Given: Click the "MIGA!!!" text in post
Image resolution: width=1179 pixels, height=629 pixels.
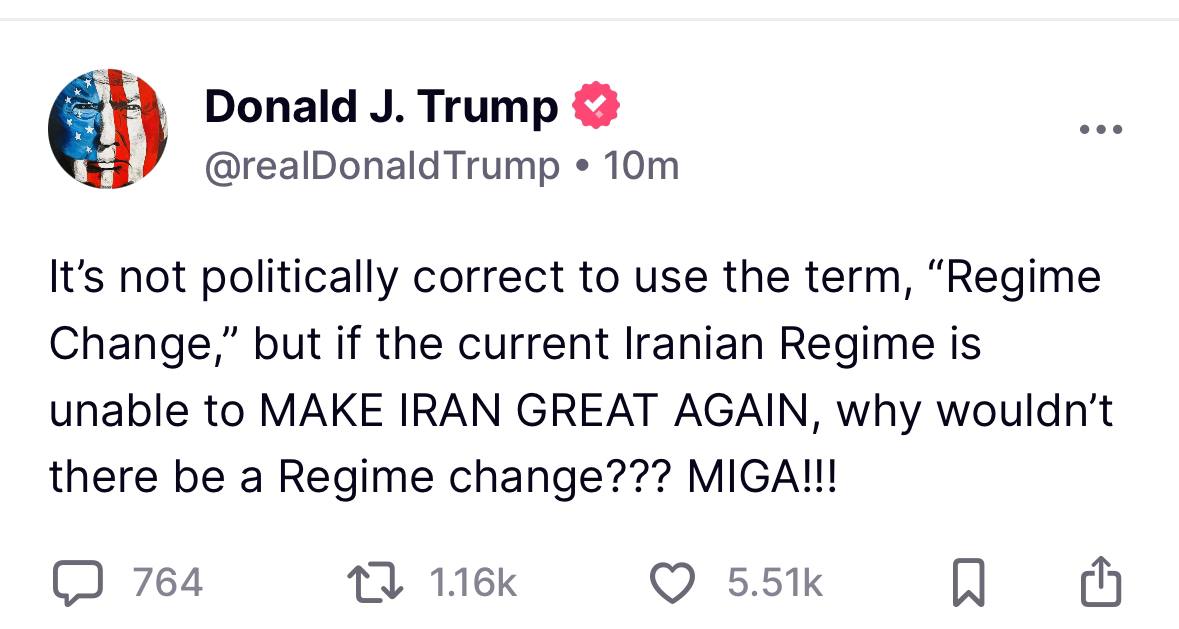Looking at the screenshot, I should pos(761,476).
